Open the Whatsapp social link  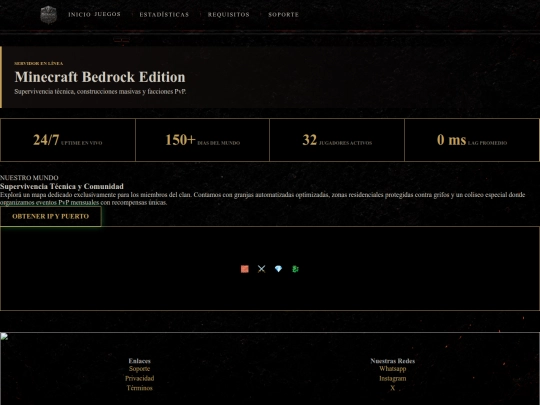pos(393,369)
